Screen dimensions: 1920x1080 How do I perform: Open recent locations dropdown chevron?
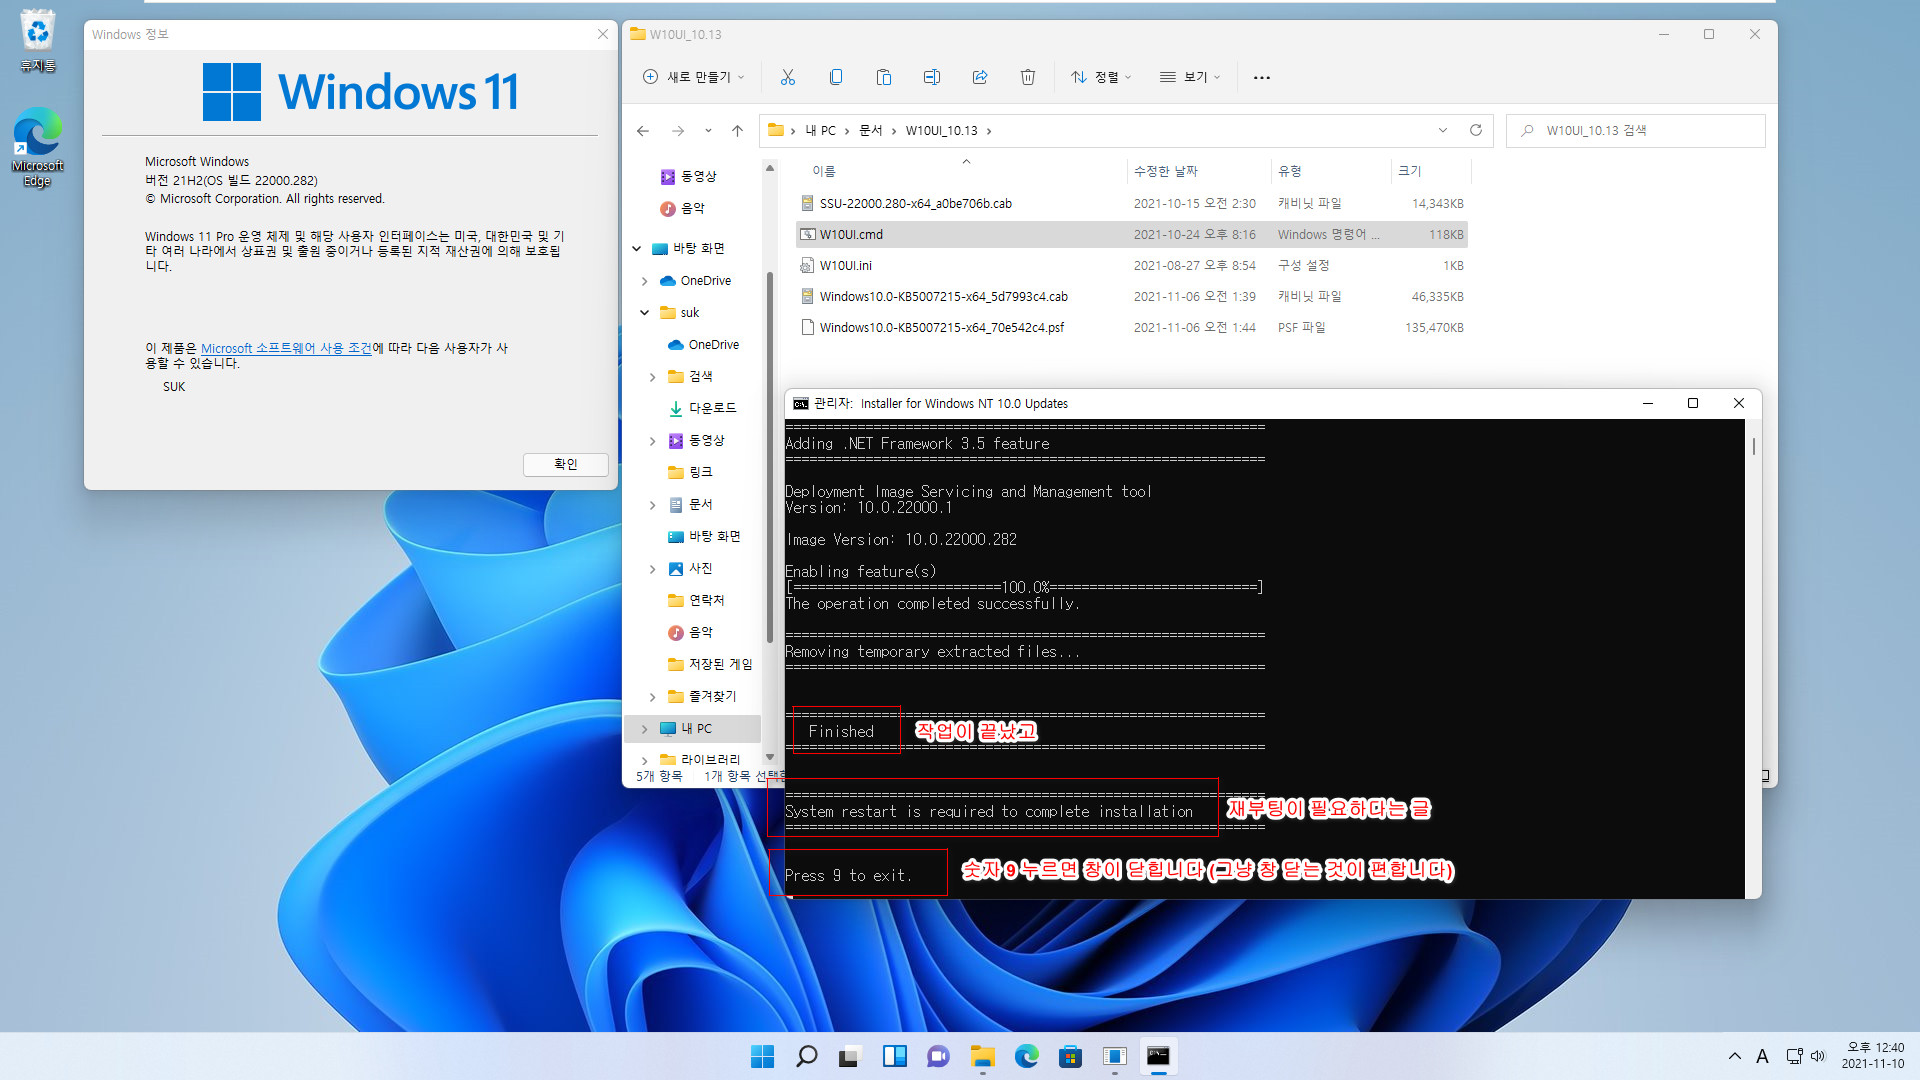tap(708, 131)
